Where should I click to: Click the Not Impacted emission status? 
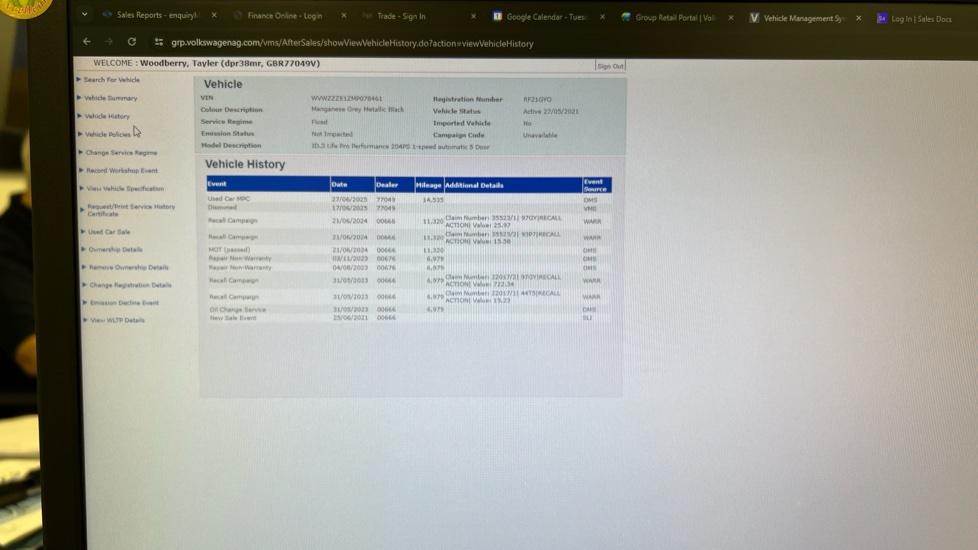click(332, 134)
